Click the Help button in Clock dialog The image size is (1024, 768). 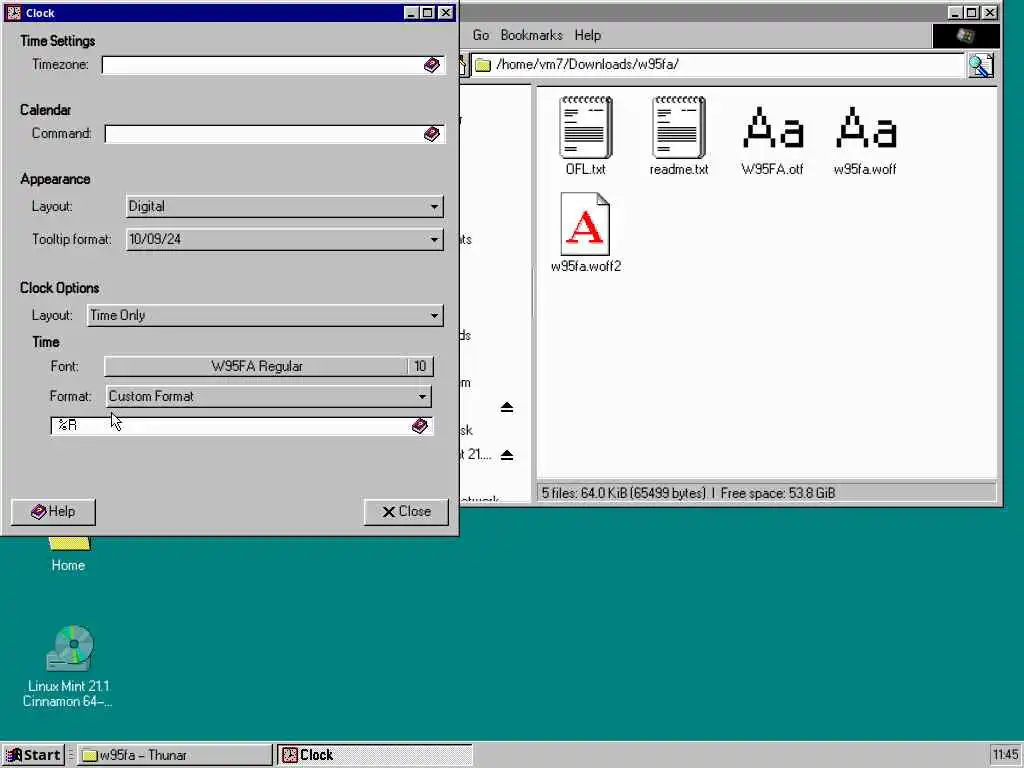pyautogui.click(x=54, y=512)
